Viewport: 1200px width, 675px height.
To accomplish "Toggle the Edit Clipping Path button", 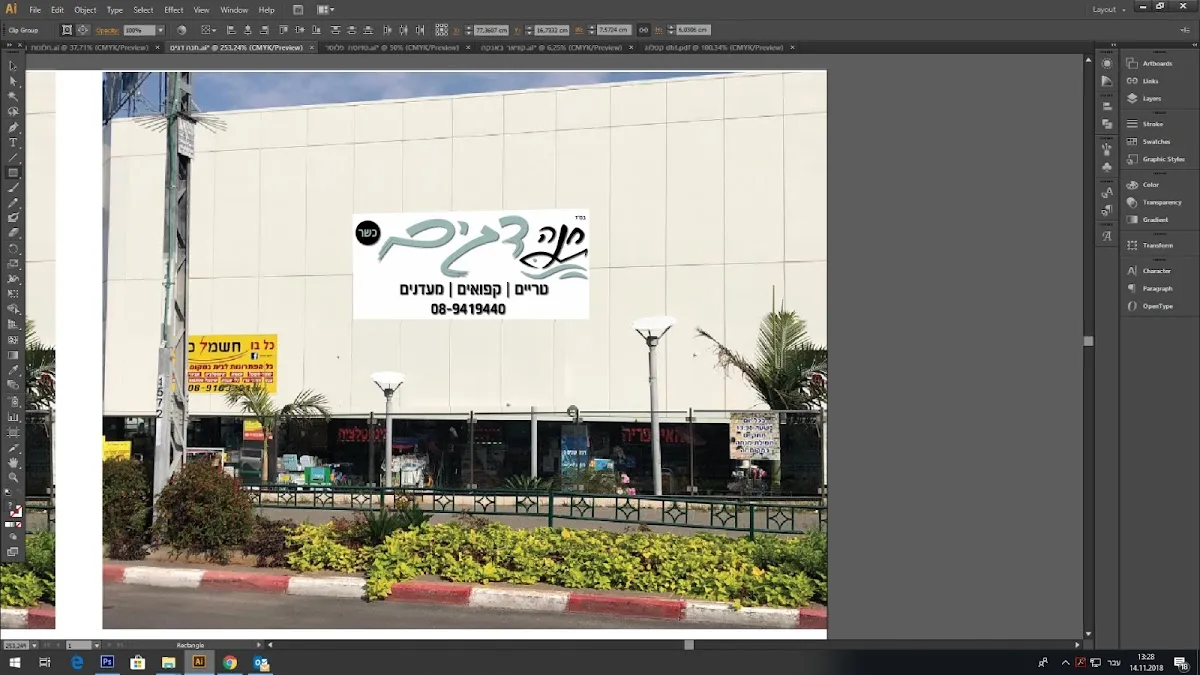I will [x=66, y=30].
